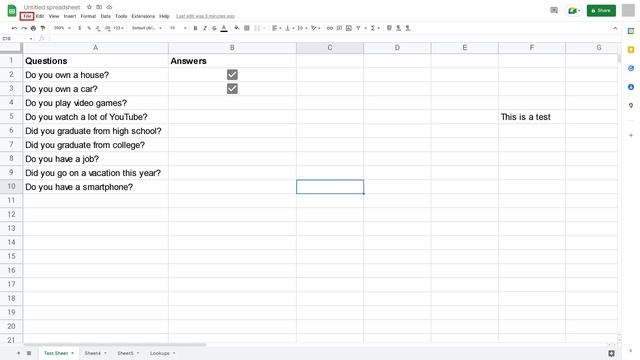Open the Borders tool icon
The width and height of the screenshot is (640, 360).
click(x=247, y=28)
